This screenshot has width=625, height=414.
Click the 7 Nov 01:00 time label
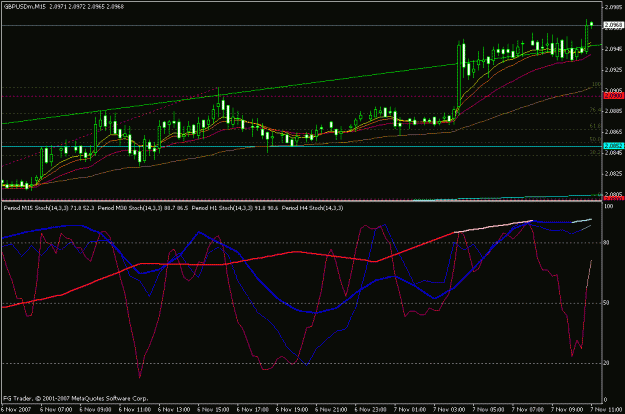410,410
